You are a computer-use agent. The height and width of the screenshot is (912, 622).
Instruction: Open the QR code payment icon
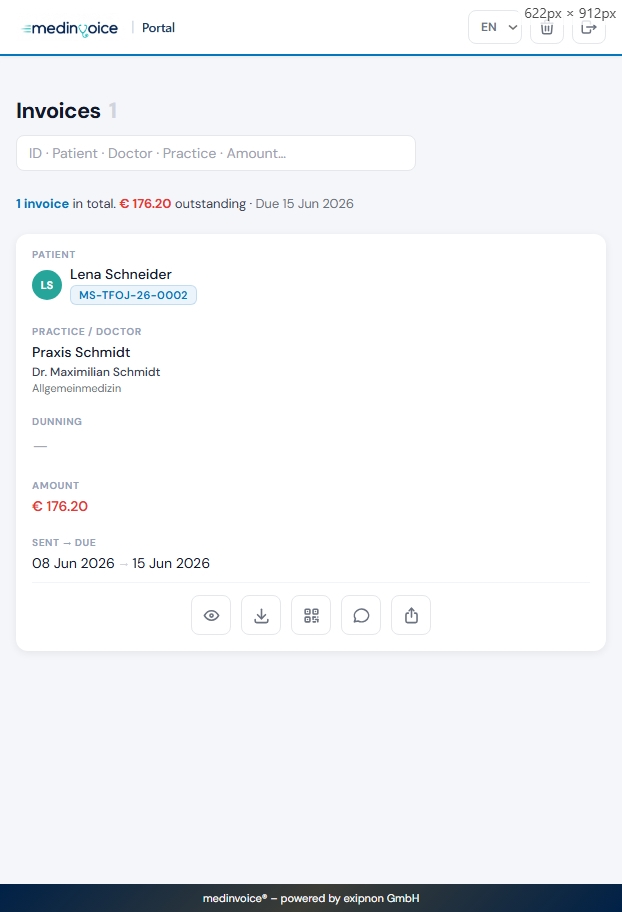click(311, 615)
